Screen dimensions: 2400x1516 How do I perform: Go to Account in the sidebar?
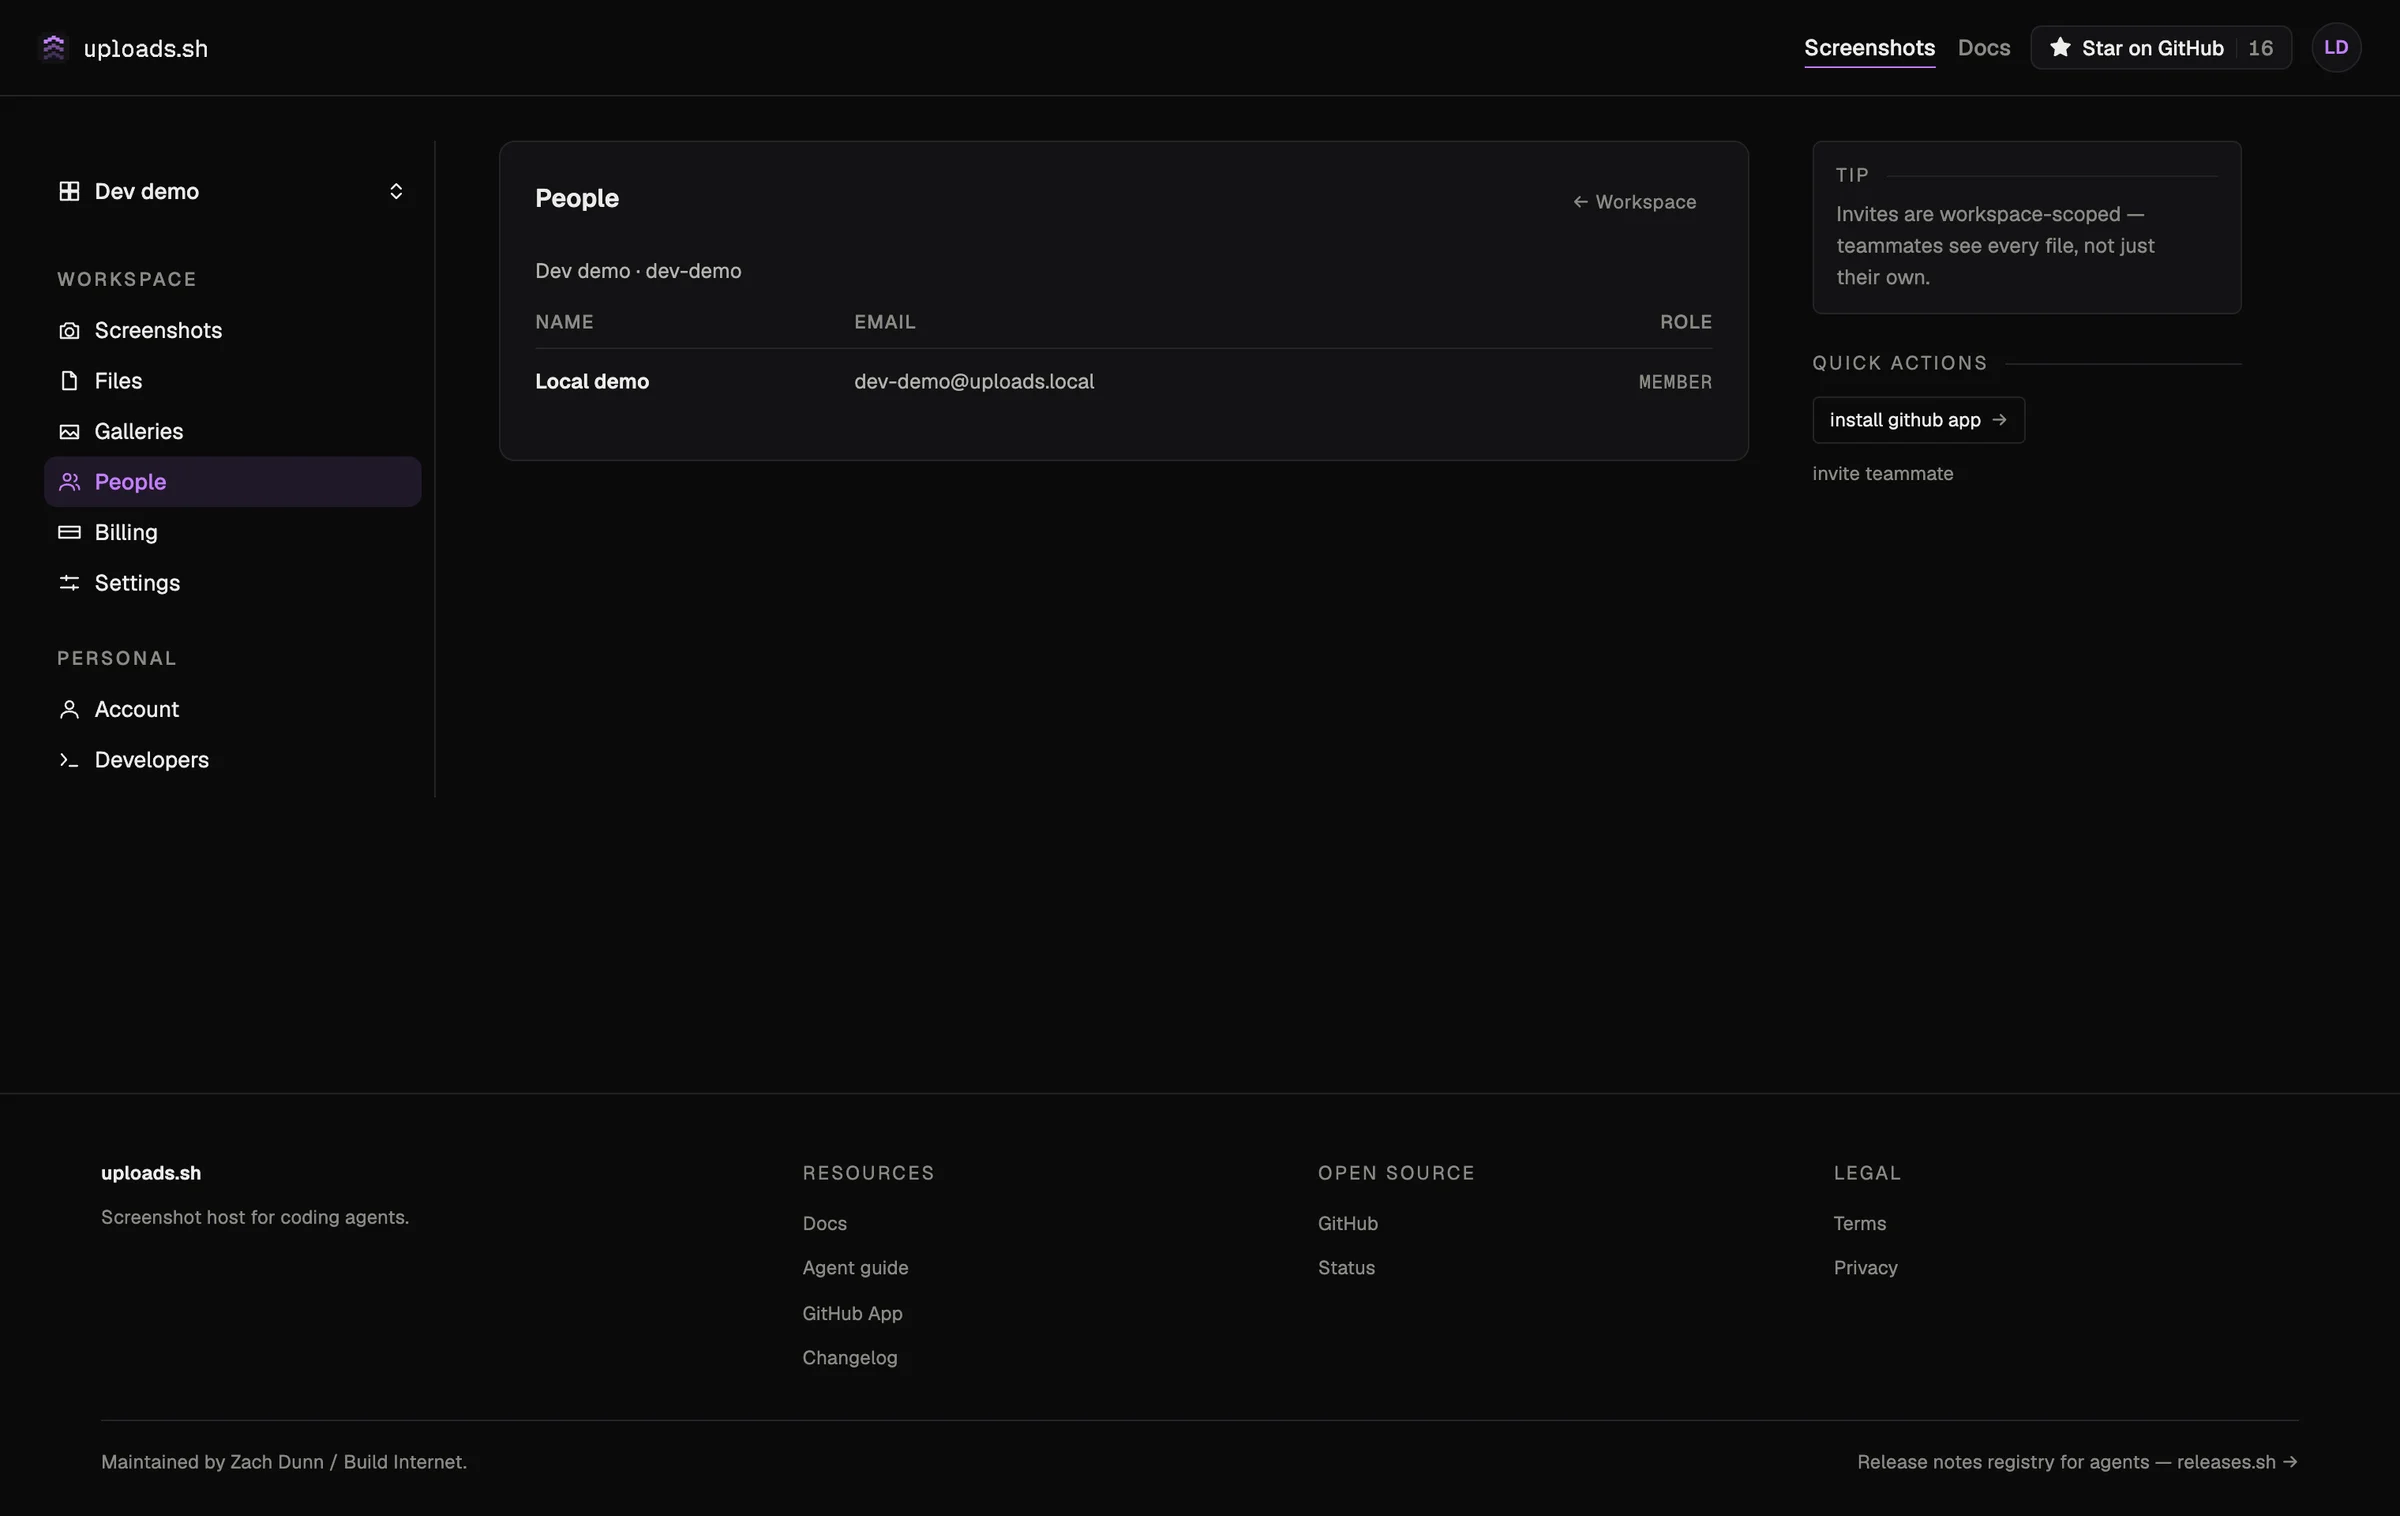pos(232,709)
